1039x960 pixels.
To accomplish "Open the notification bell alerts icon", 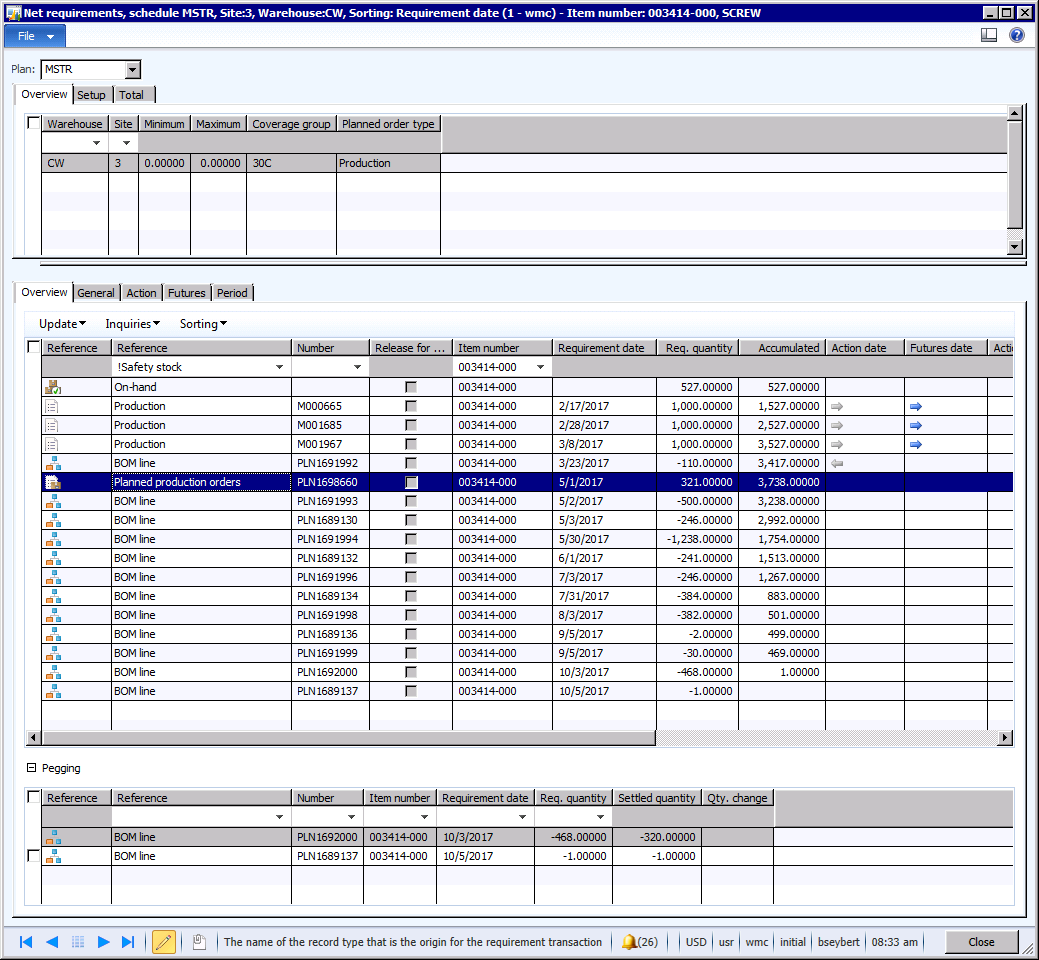I will click(629, 942).
